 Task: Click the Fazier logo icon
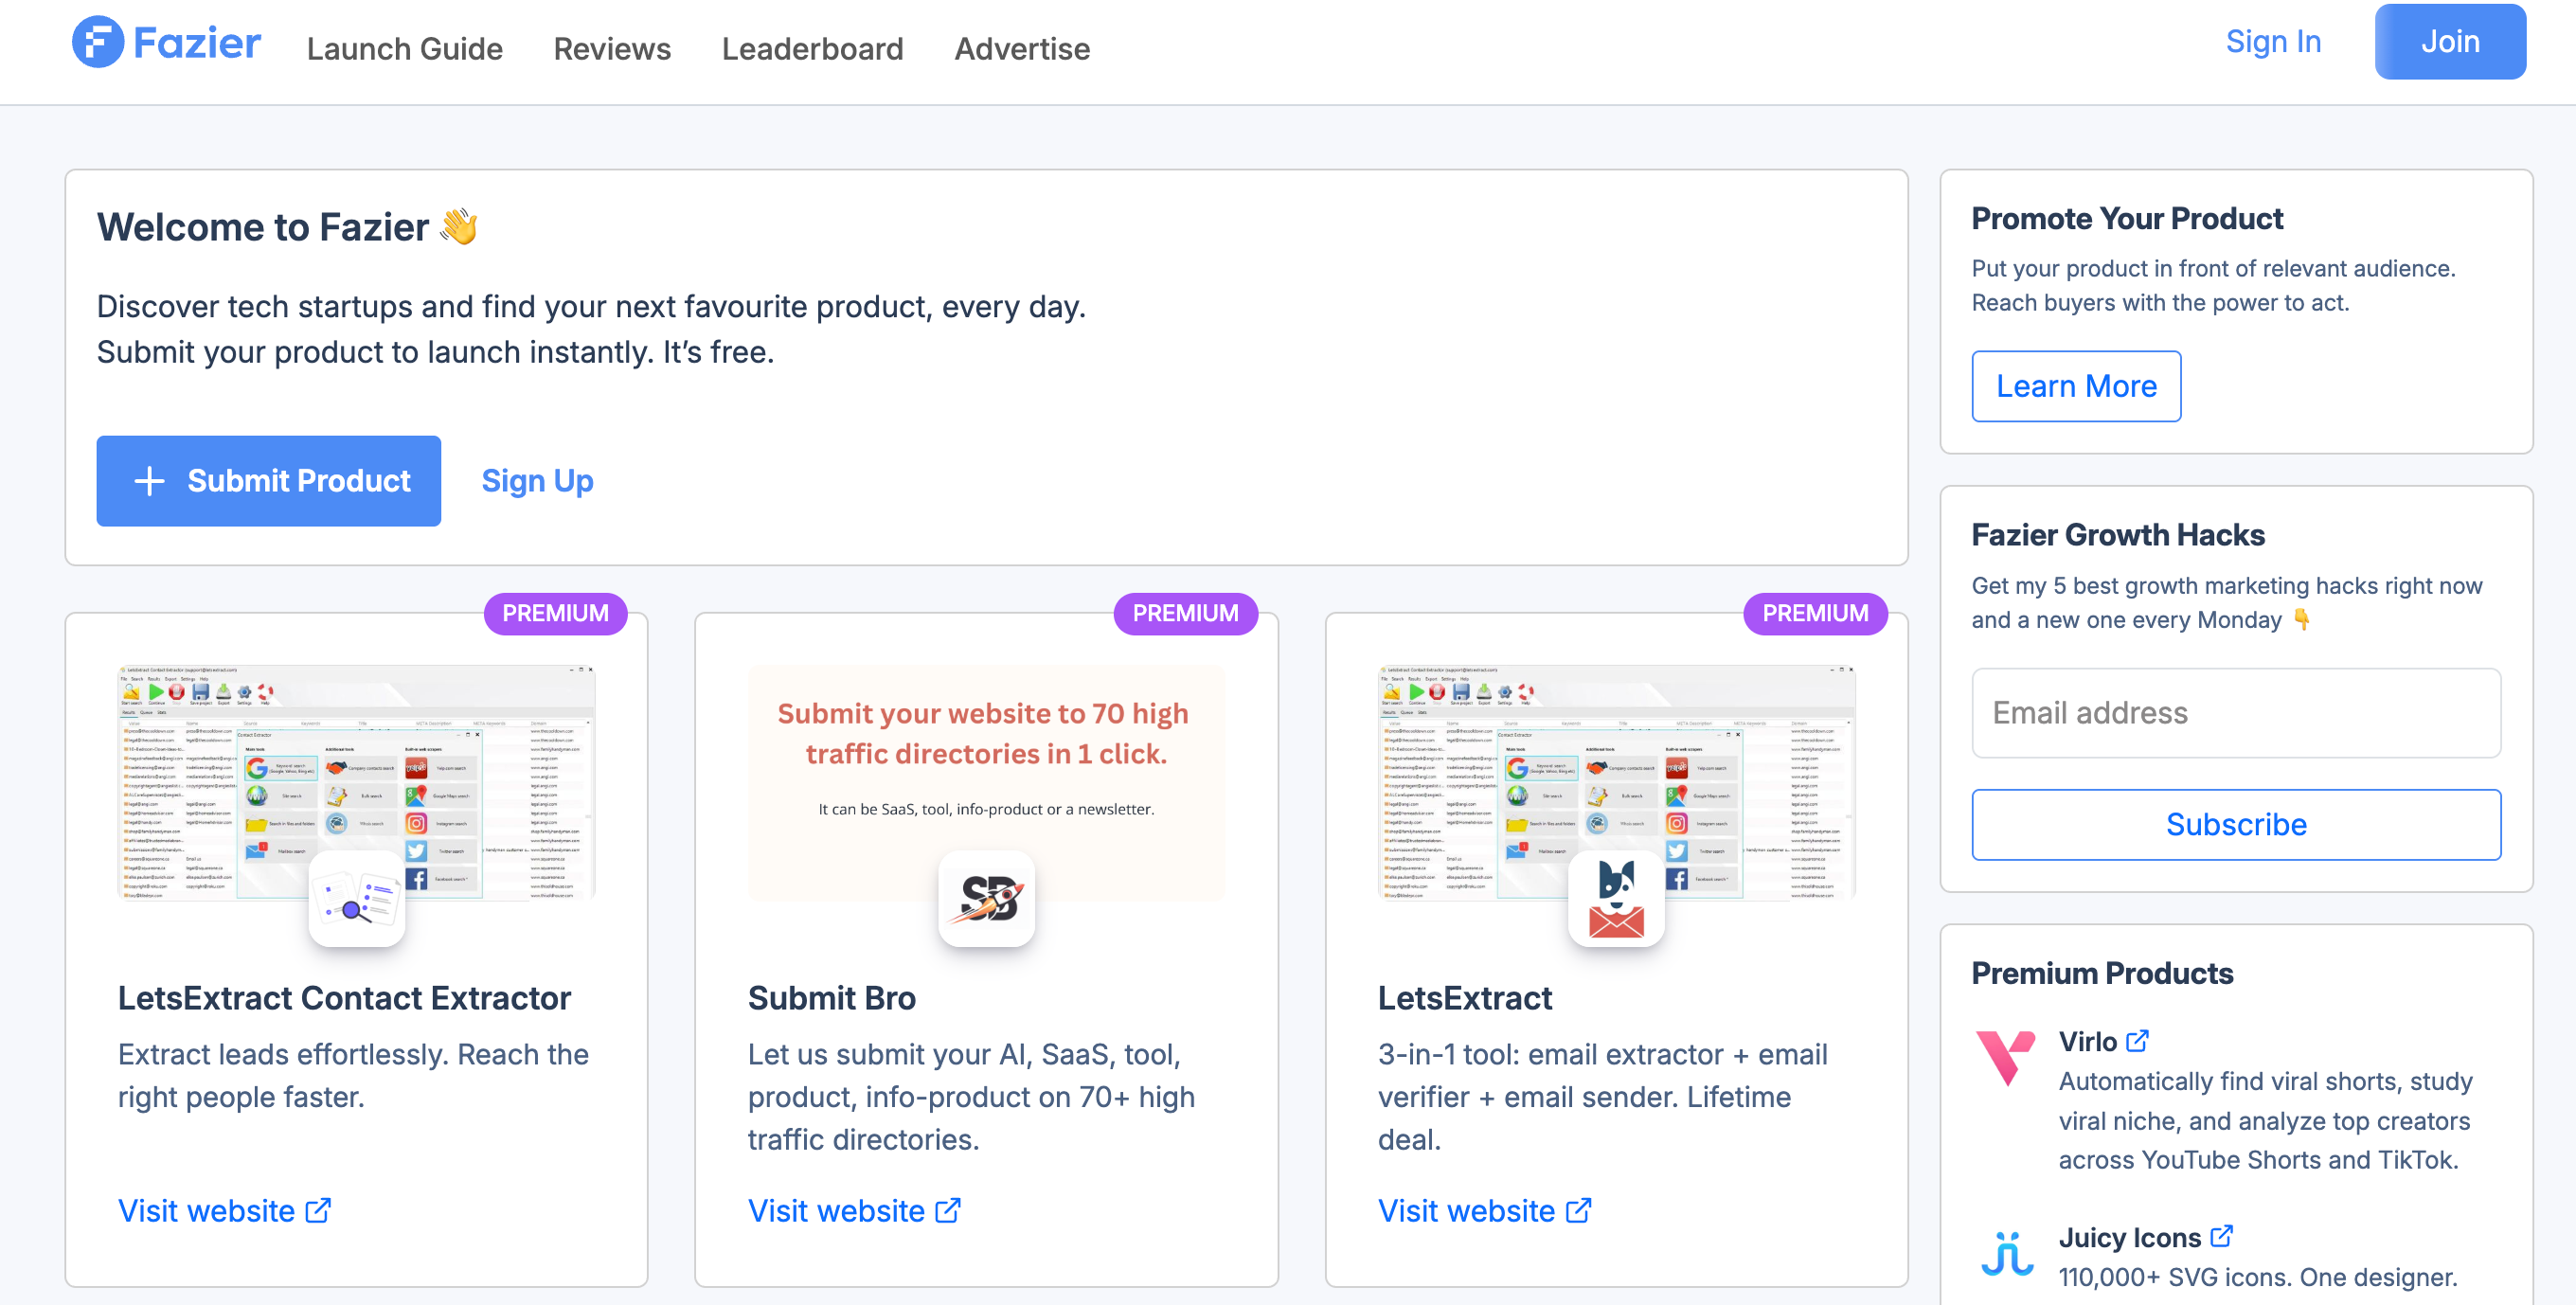97,42
